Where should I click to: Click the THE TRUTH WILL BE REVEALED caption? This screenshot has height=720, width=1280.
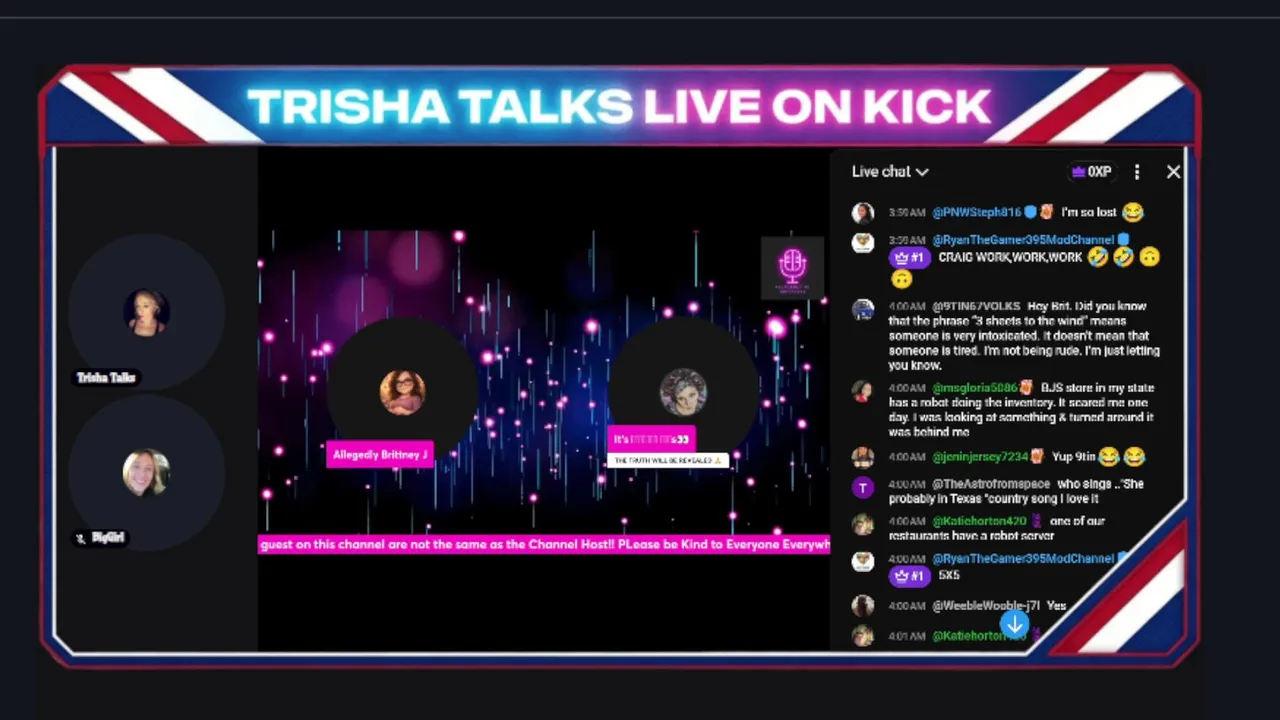coord(667,460)
